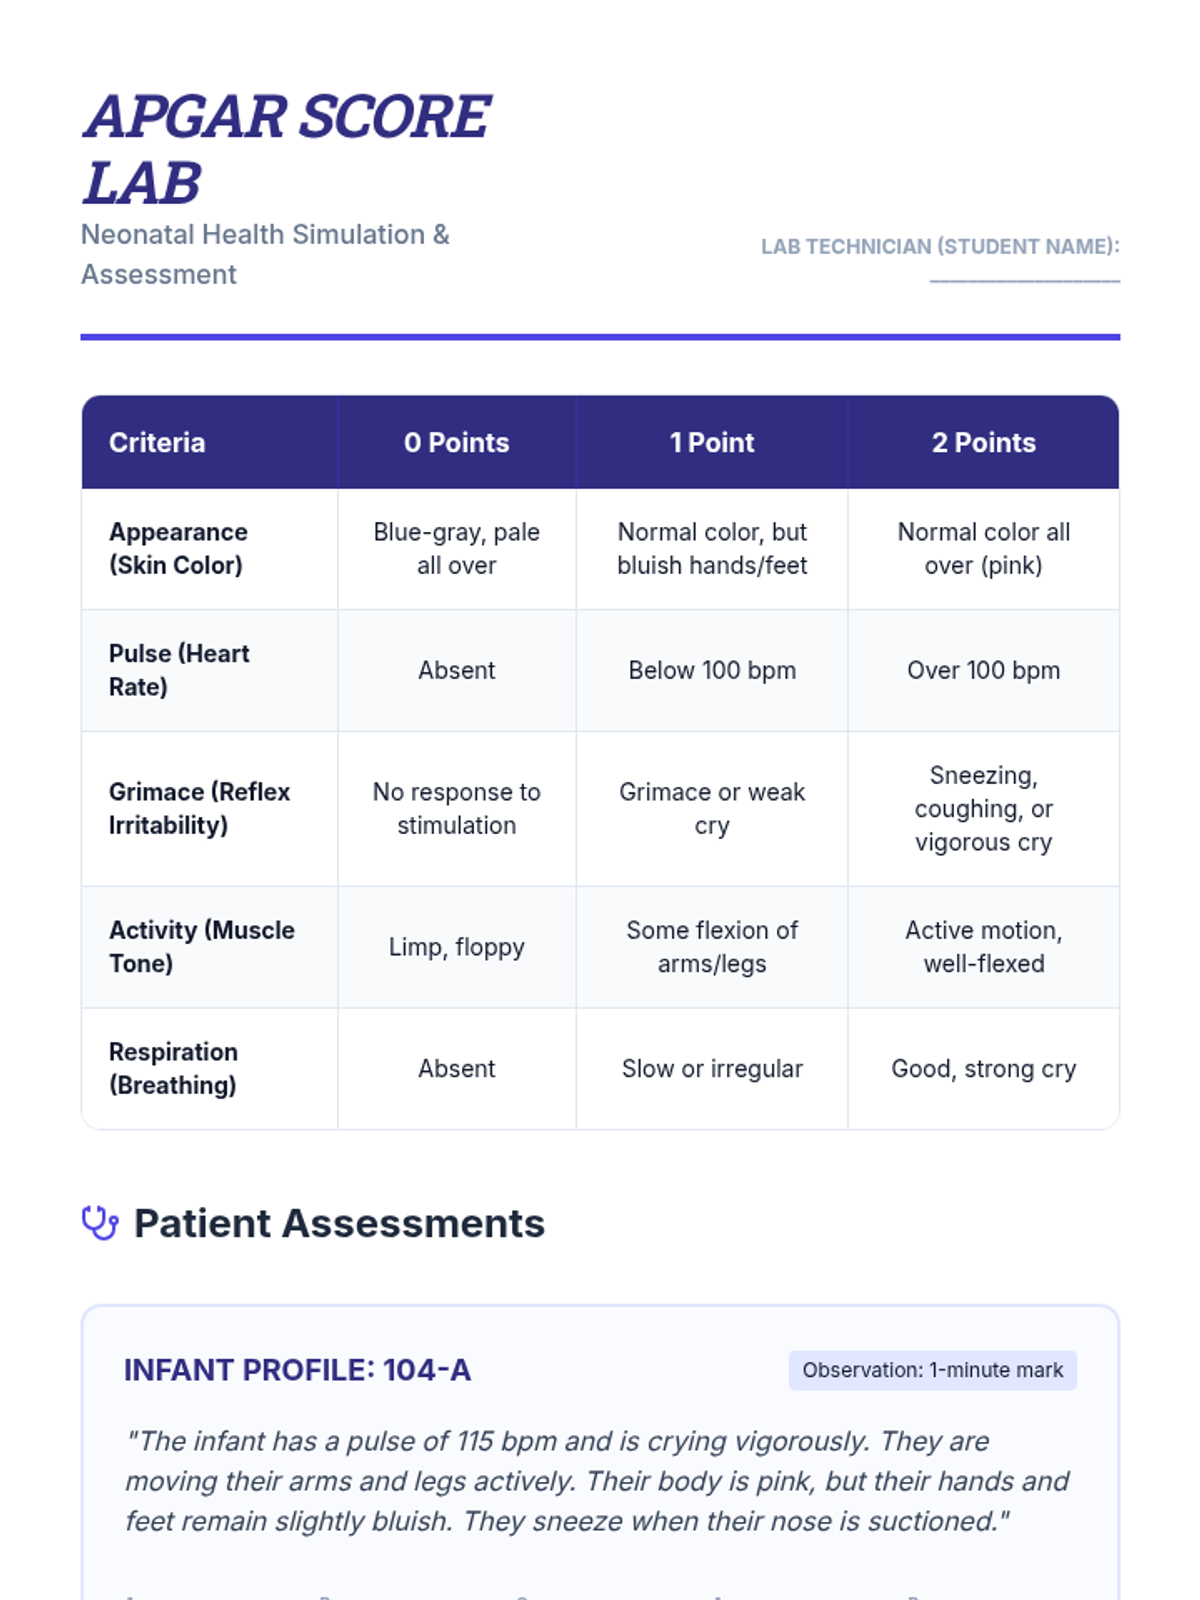Viewport: 1200px width, 1600px height.
Task: Click the student name blank line
Action: [1024, 281]
